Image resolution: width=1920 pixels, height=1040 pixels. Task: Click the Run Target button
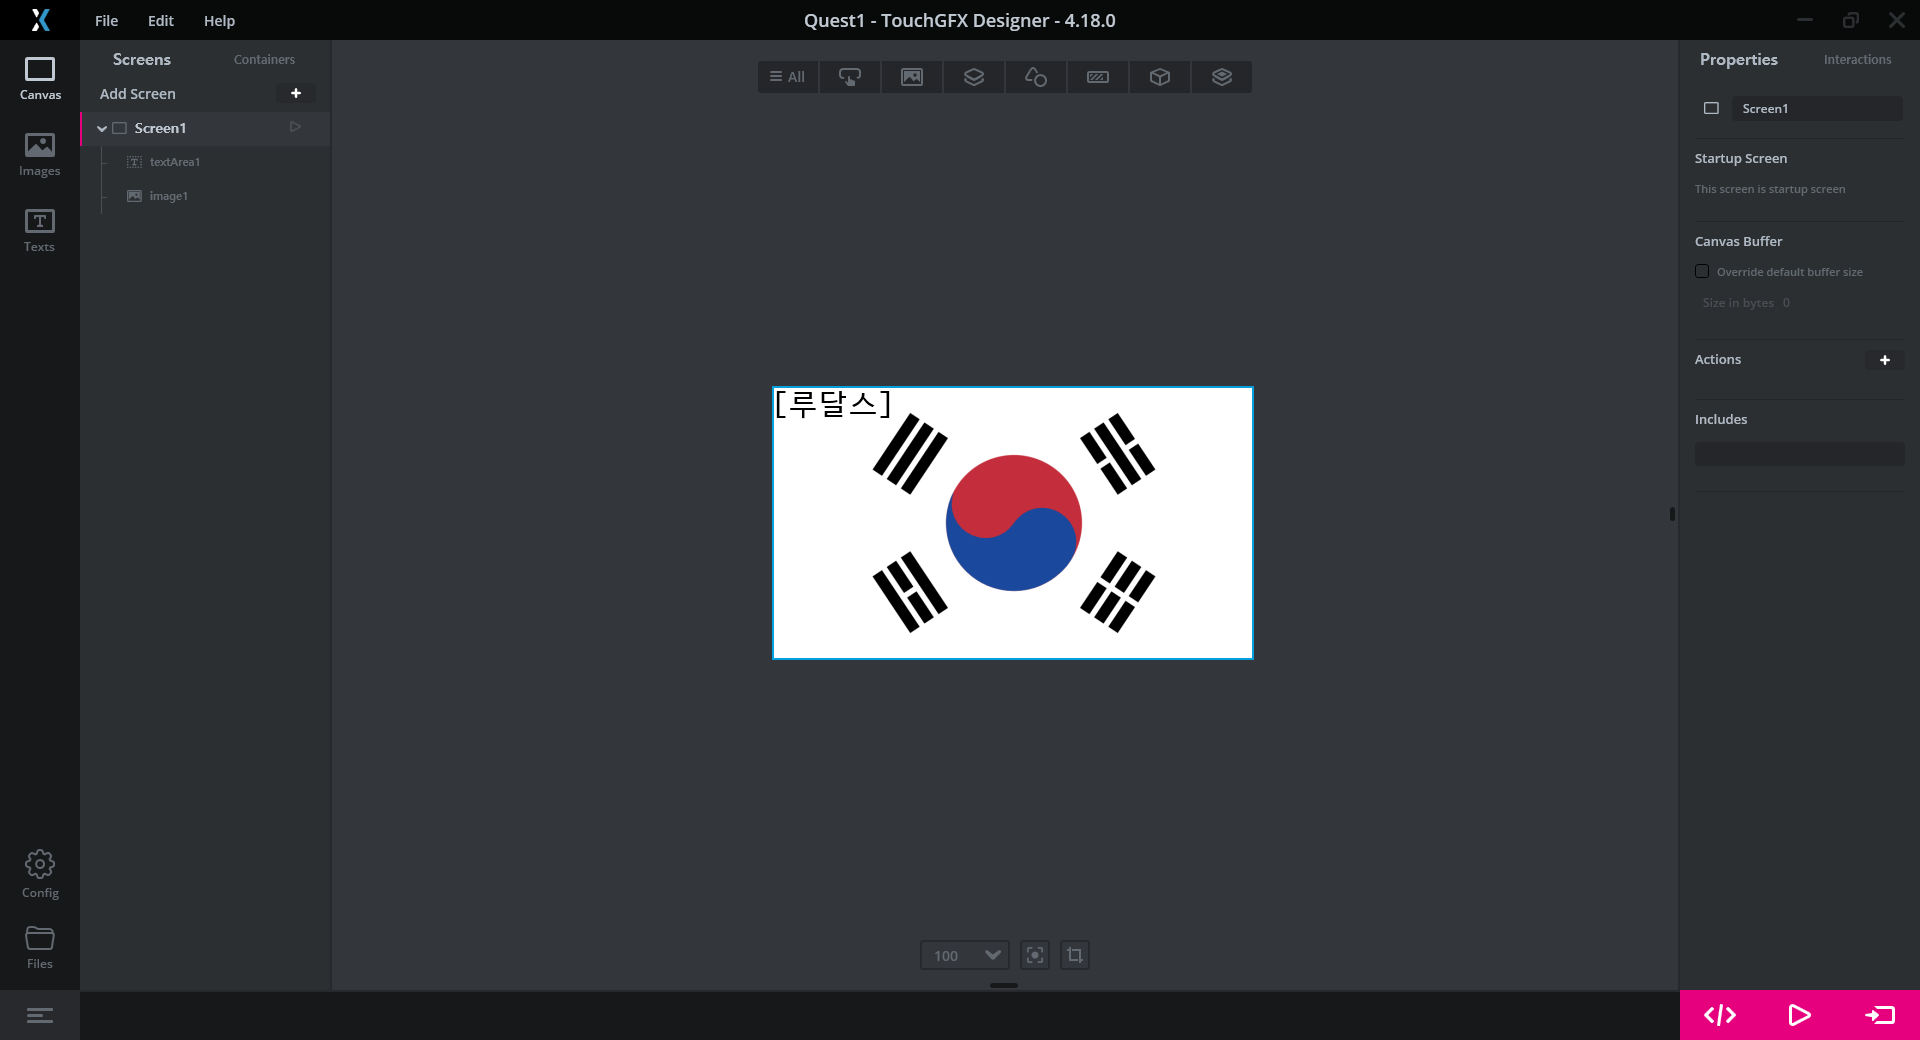[x=1880, y=1015]
